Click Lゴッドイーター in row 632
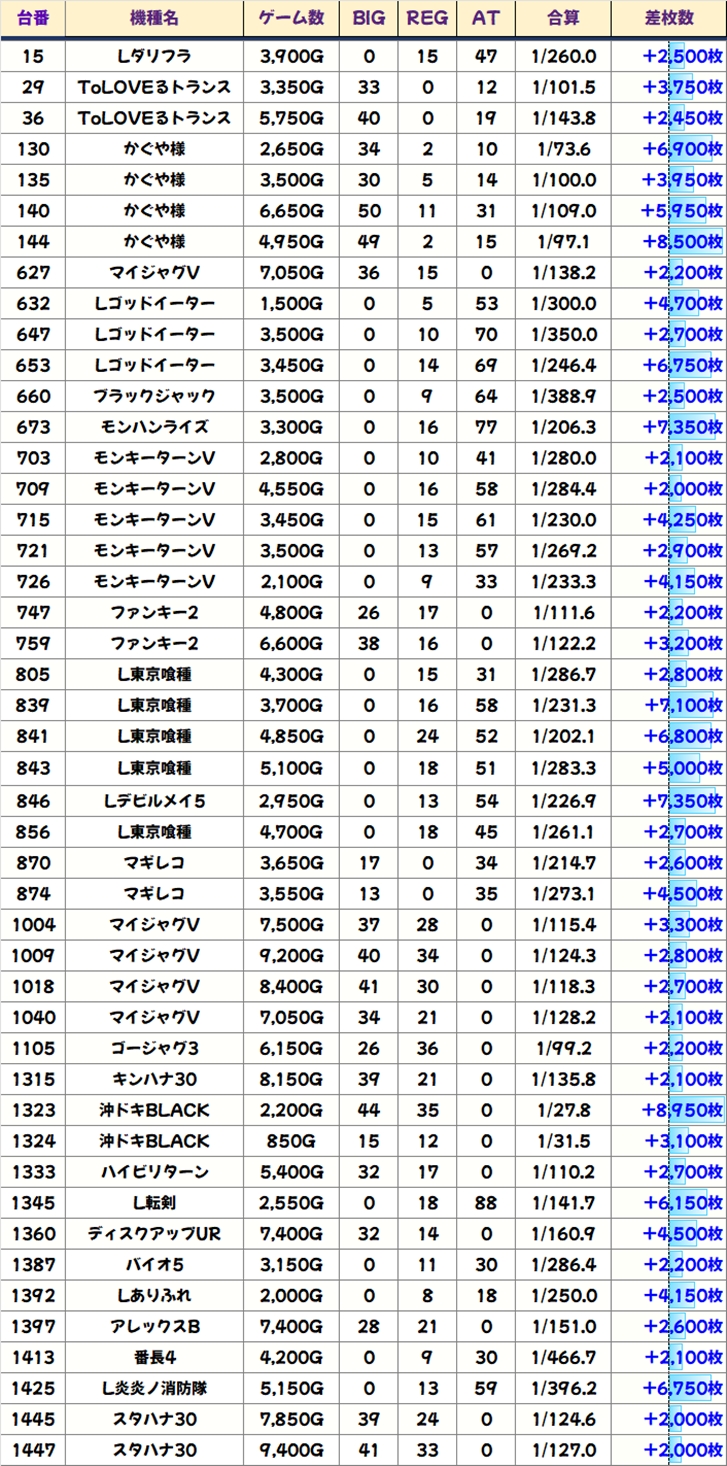The width and height of the screenshot is (727, 1466). coord(154,304)
